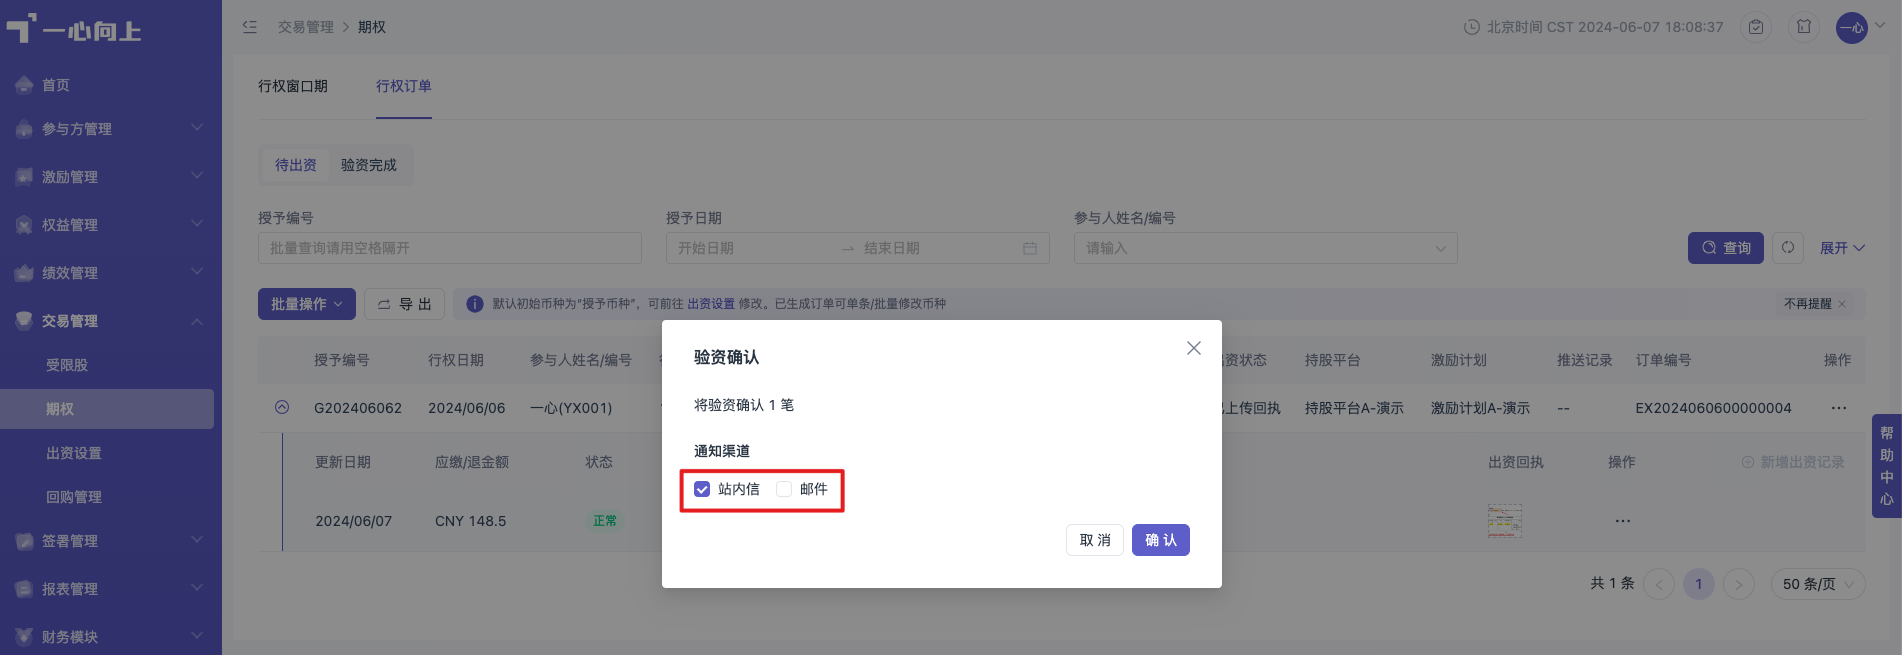This screenshot has width=1902, height=655.
Task: Open calendar icon in 授予日期 range
Action: (1030, 248)
